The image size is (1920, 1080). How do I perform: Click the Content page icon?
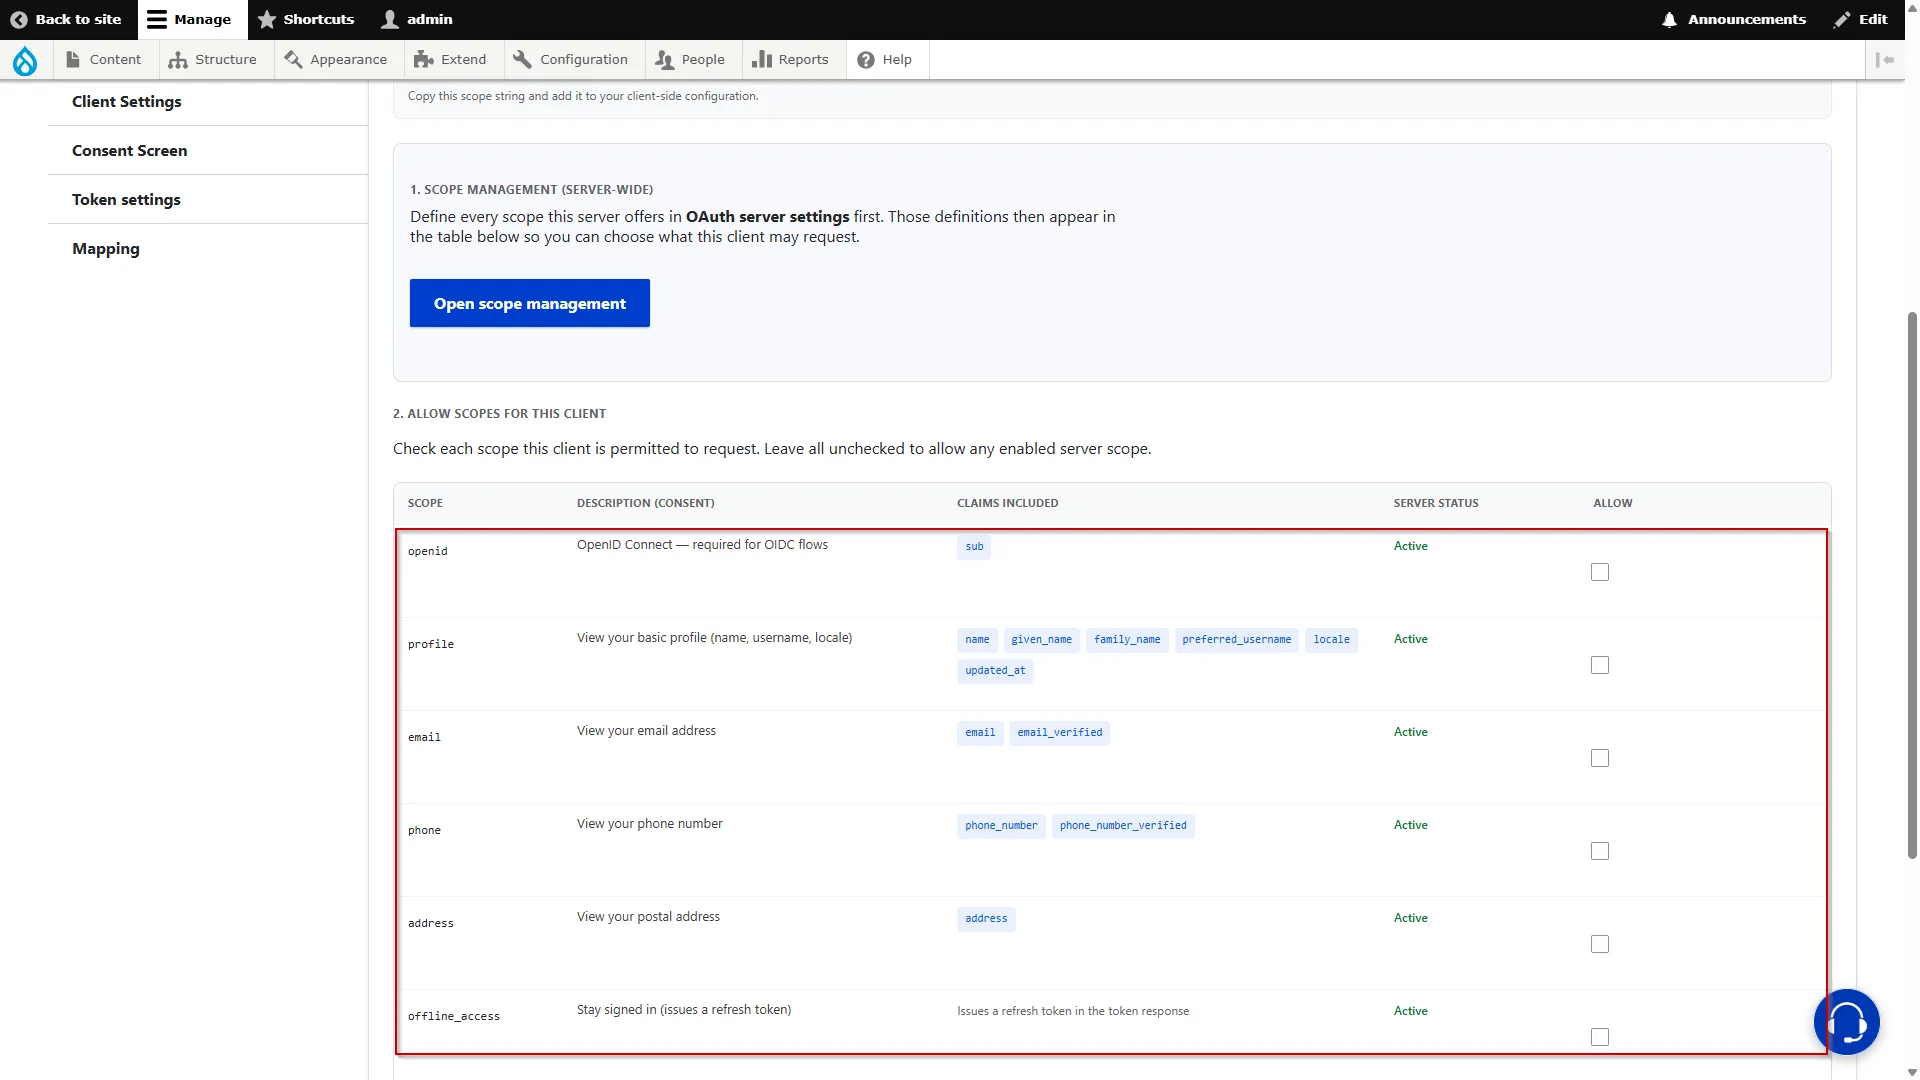tap(73, 60)
